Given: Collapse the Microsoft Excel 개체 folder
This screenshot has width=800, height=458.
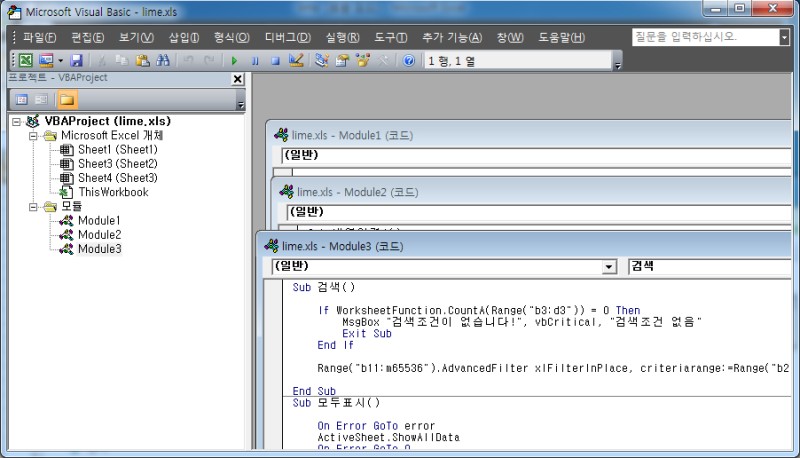Looking at the screenshot, I should coord(33,136).
